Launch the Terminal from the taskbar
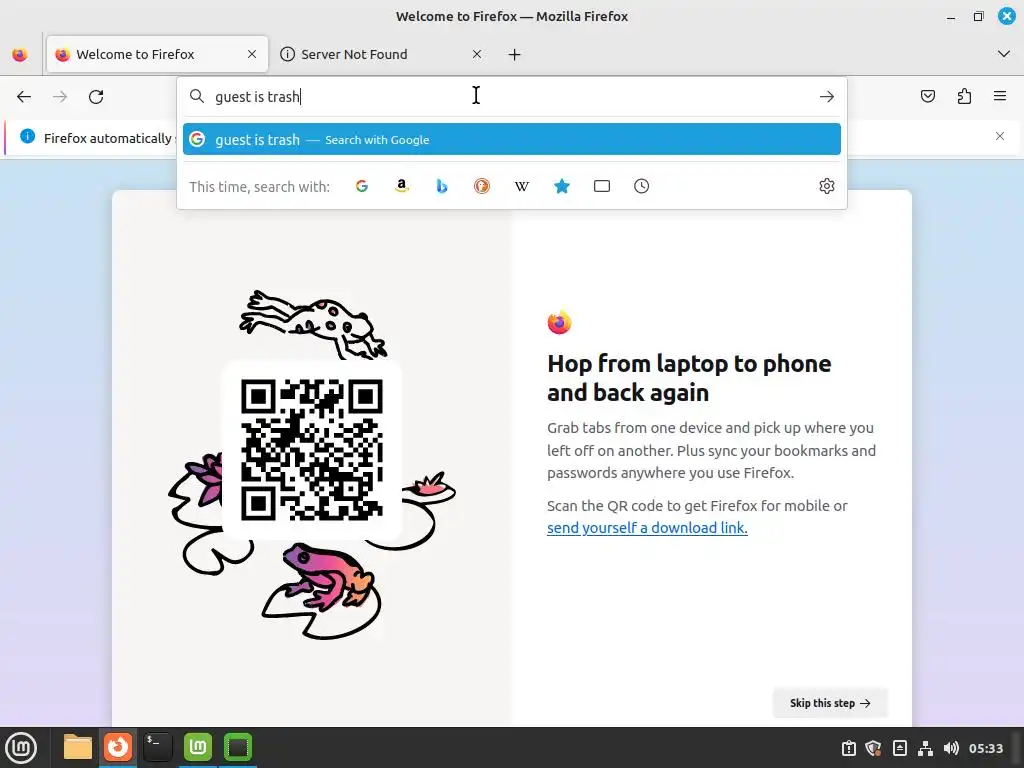Viewport: 1024px width, 768px height. tap(157, 747)
